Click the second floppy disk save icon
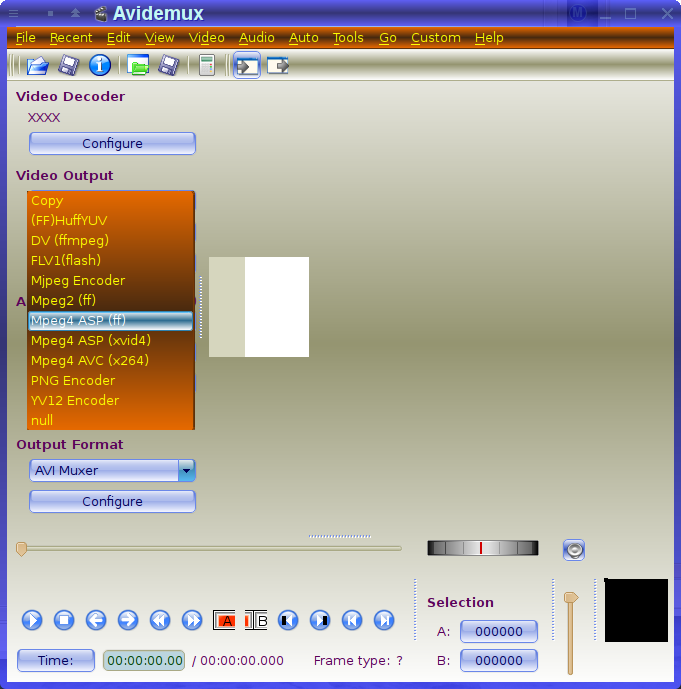The image size is (681, 689). click(x=169, y=66)
